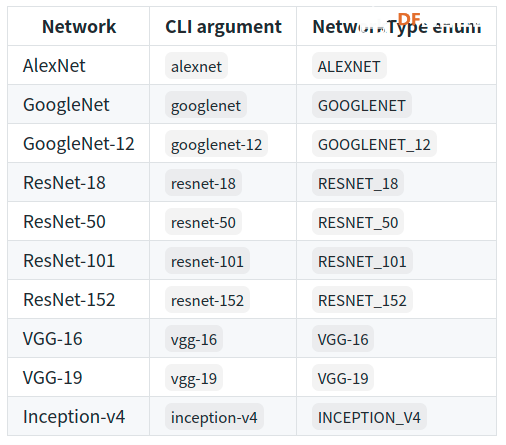Select the alexnet code tag
The width and height of the screenshot is (506, 445).
pos(196,66)
